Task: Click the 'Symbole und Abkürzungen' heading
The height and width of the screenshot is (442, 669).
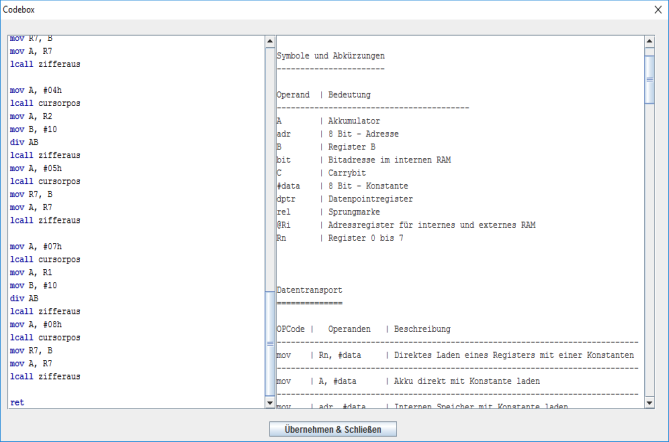Action: [x=330, y=55]
